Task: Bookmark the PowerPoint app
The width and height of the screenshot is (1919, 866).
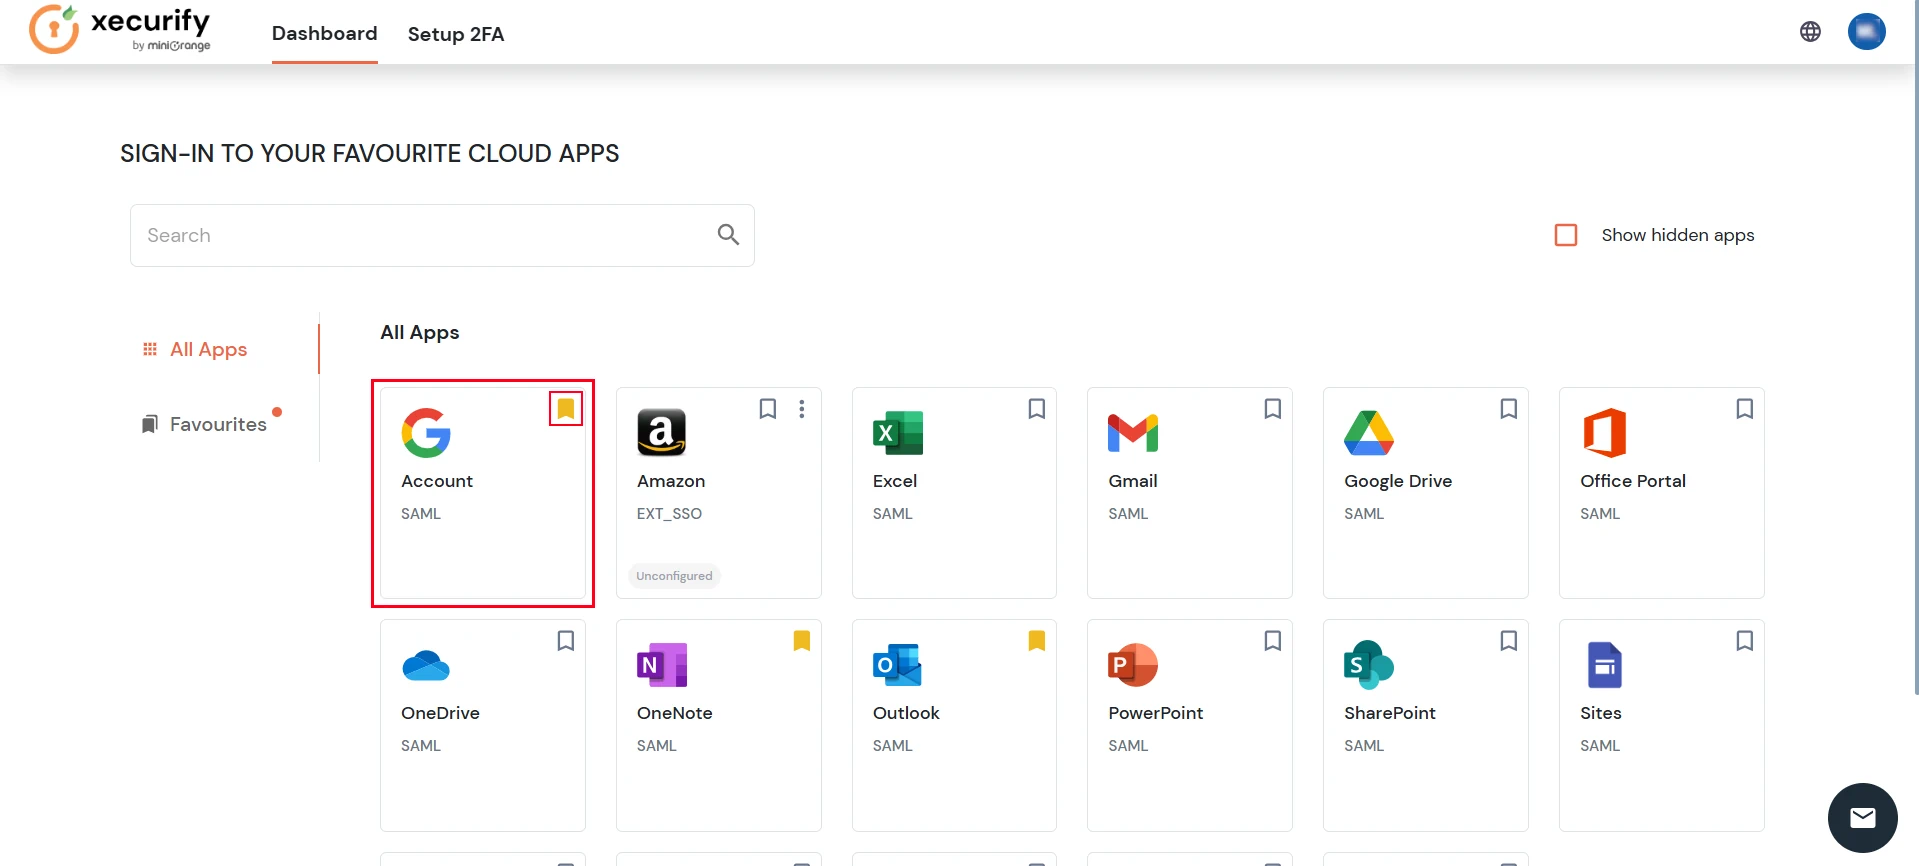Action: pos(1273,641)
